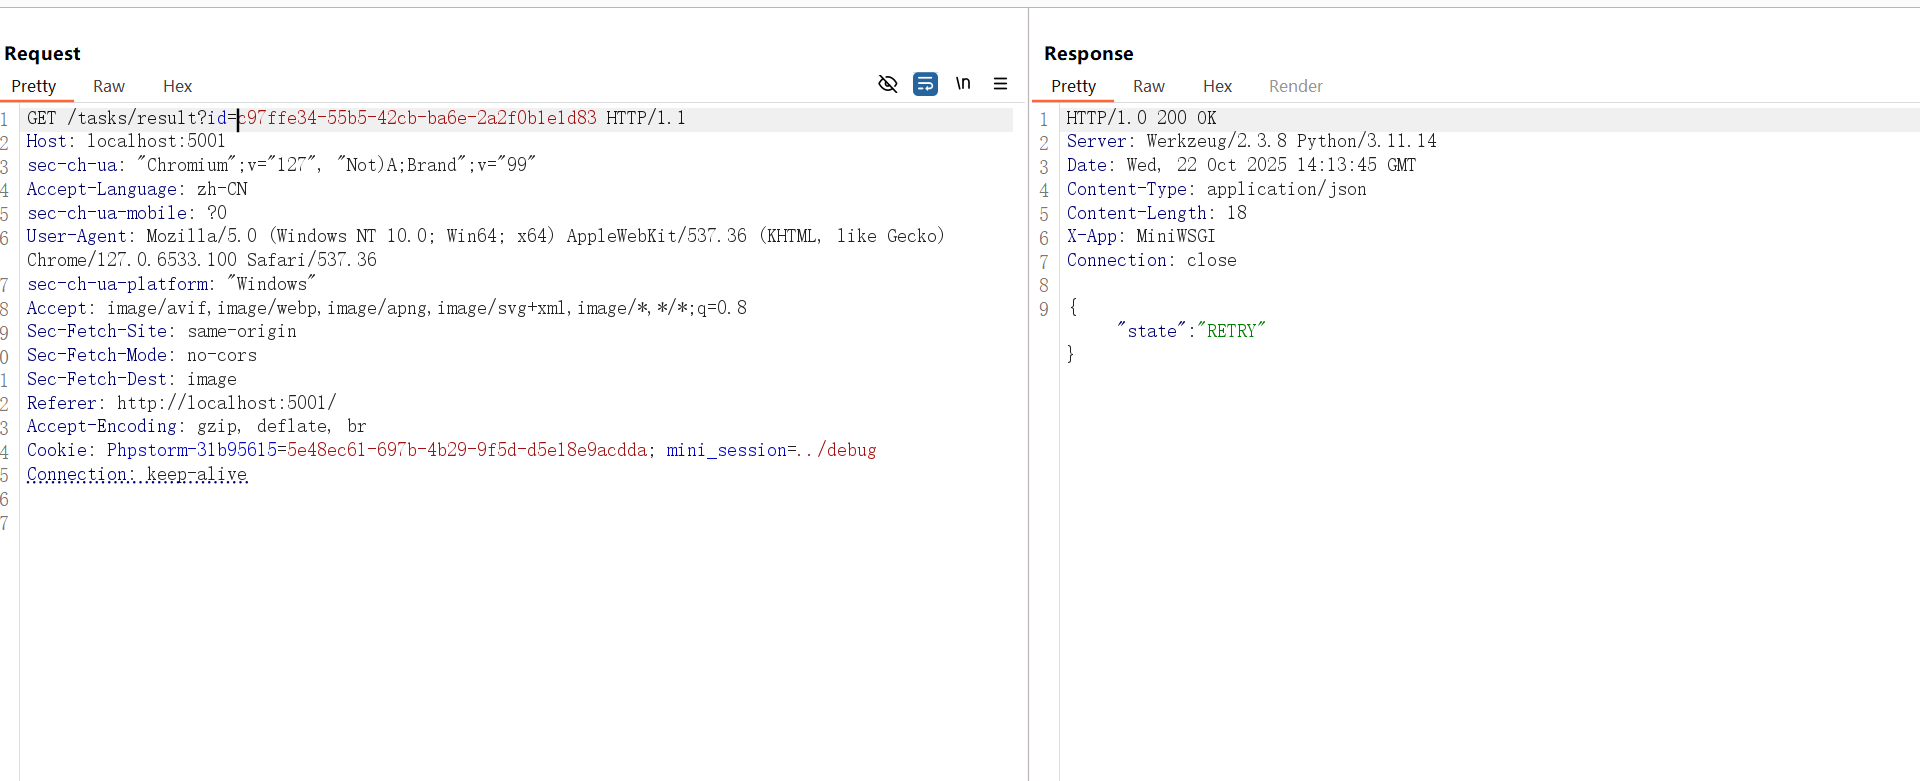
Task: Click the Connection keep-alive header line
Action: pyautogui.click(x=137, y=474)
